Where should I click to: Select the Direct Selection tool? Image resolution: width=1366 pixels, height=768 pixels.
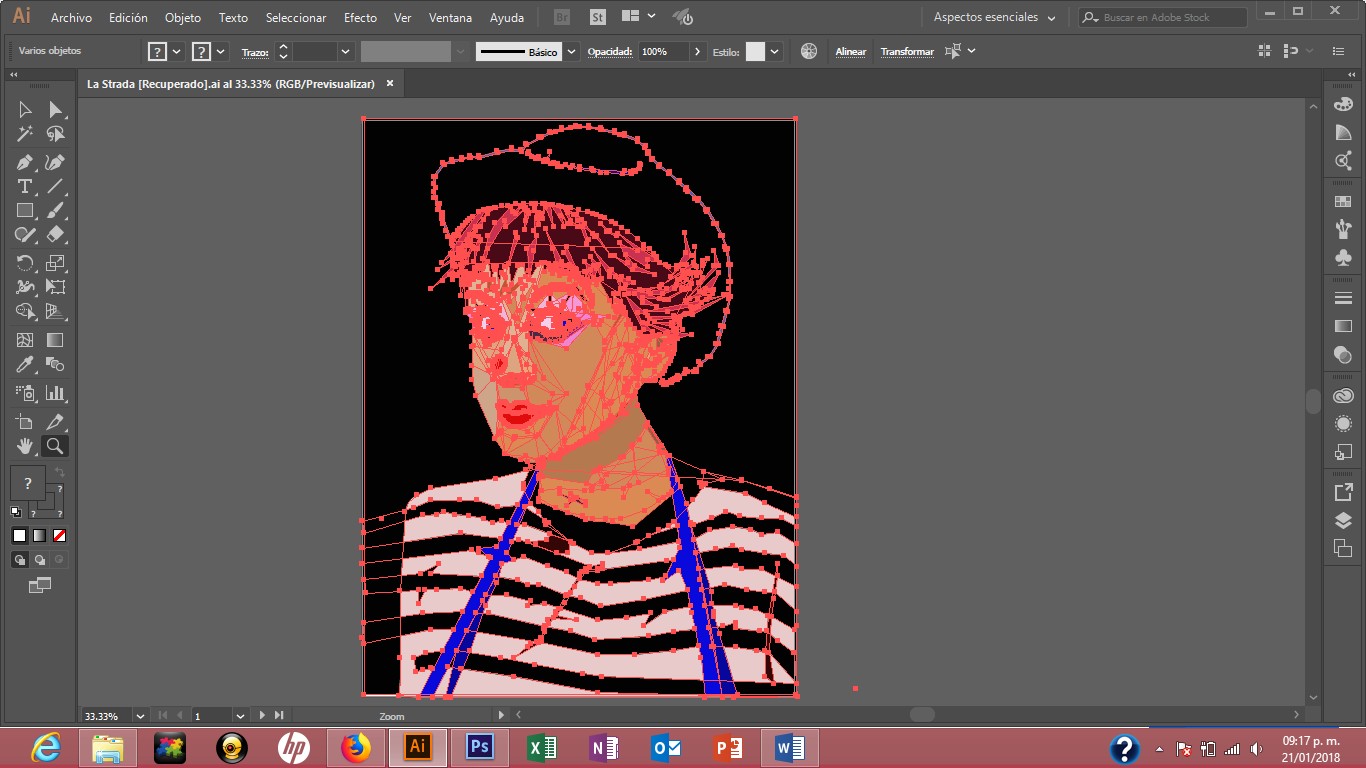(x=56, y=109)
